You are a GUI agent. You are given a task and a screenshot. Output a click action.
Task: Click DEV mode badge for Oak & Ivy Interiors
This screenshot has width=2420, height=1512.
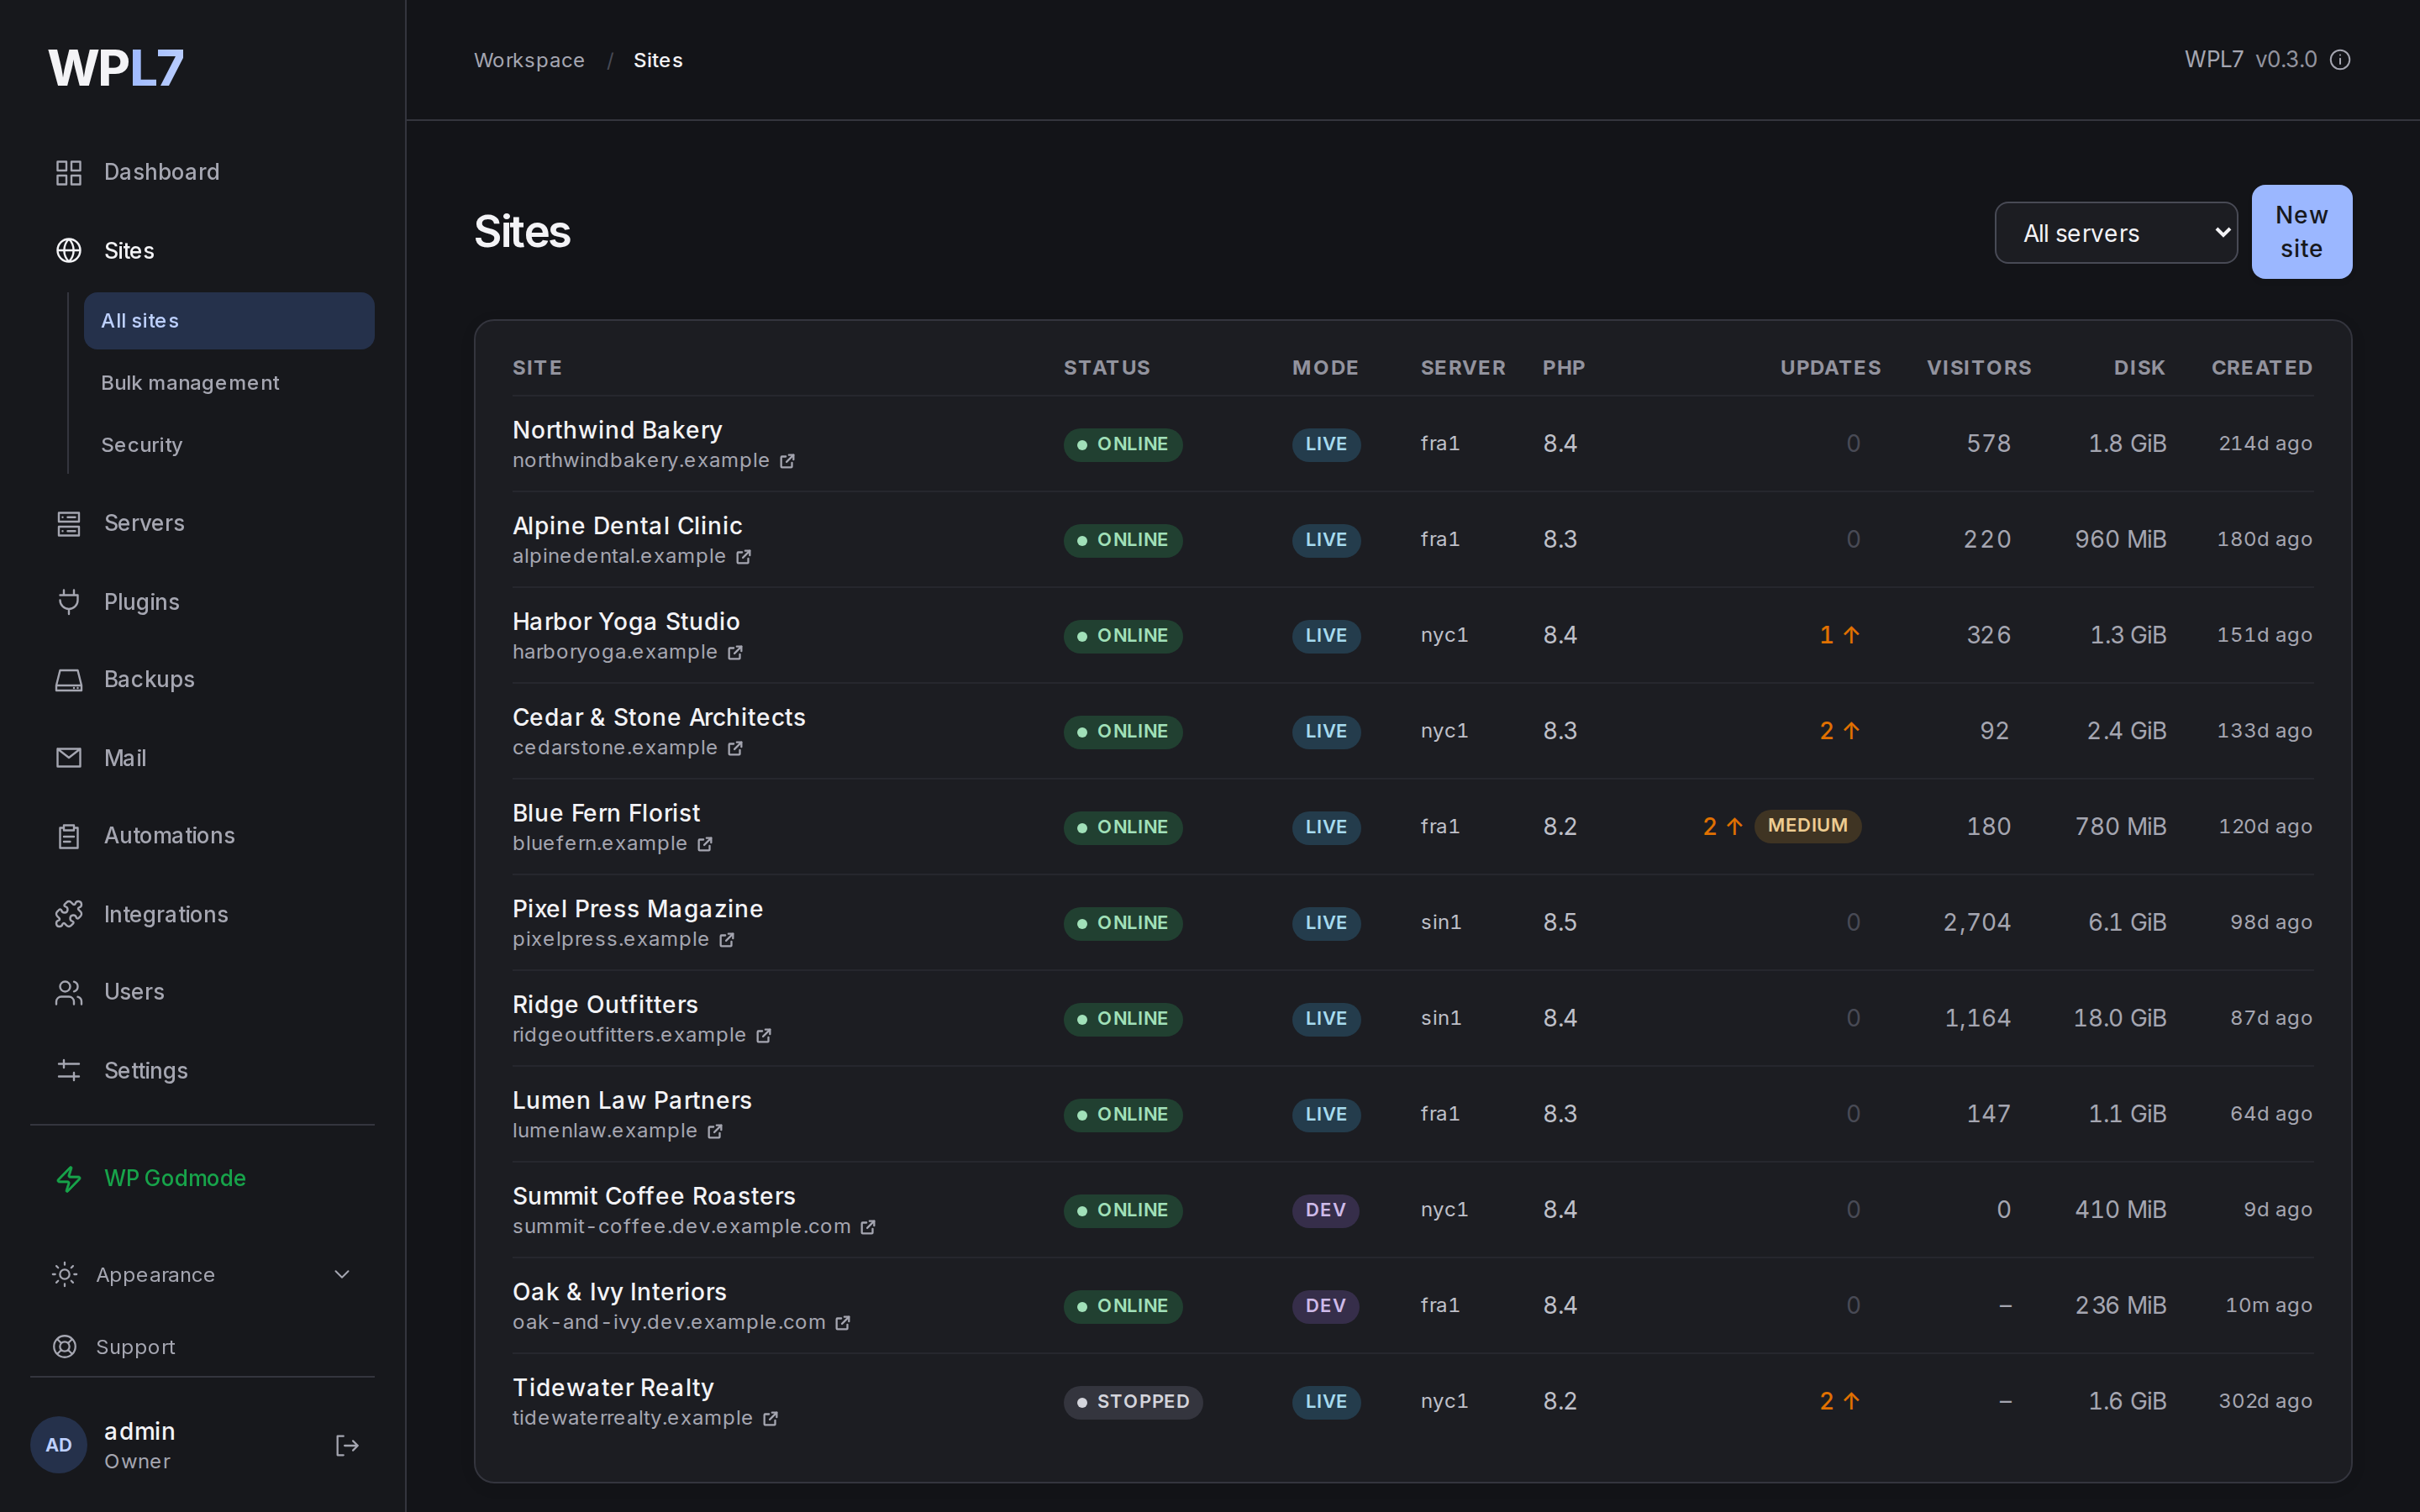coord(1325,1306)
